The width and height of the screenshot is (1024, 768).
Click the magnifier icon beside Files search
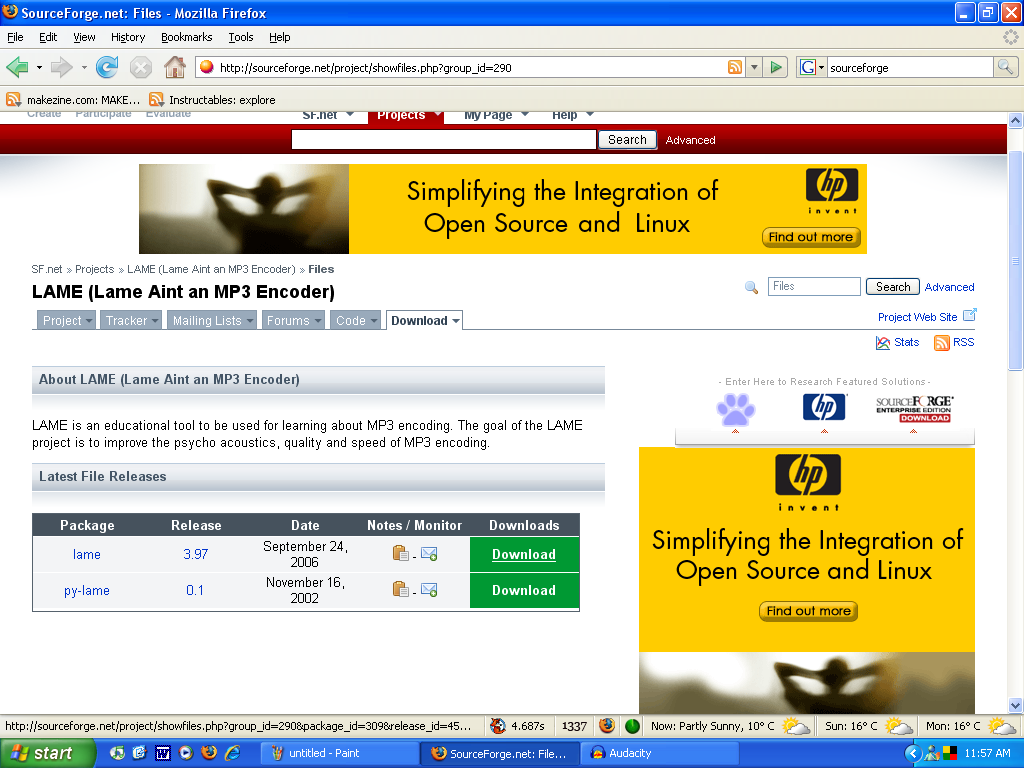tap(751, 287)
